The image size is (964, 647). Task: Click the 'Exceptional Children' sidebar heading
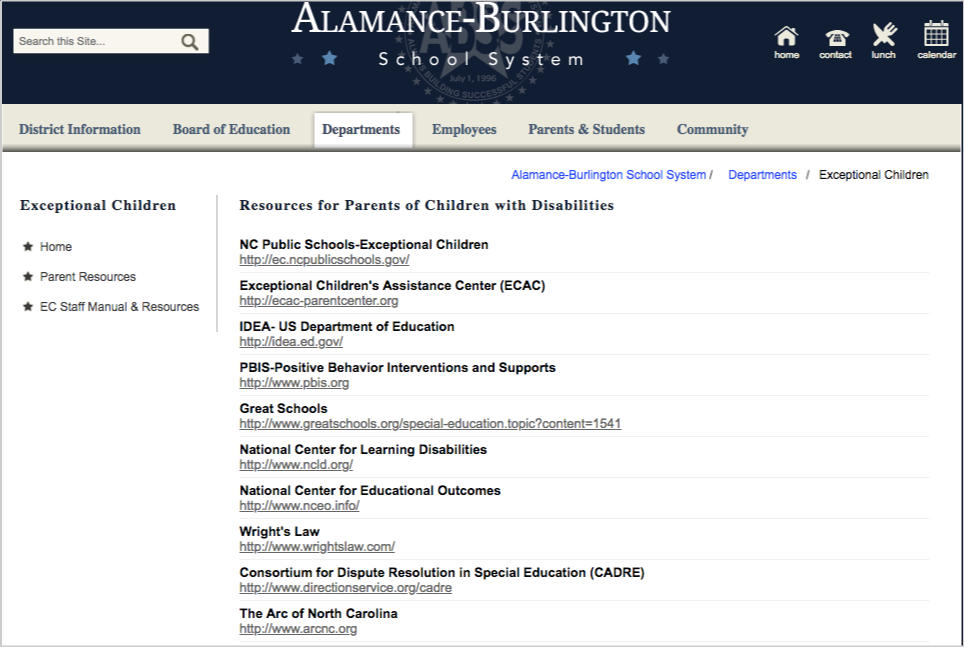coord(98,205)
